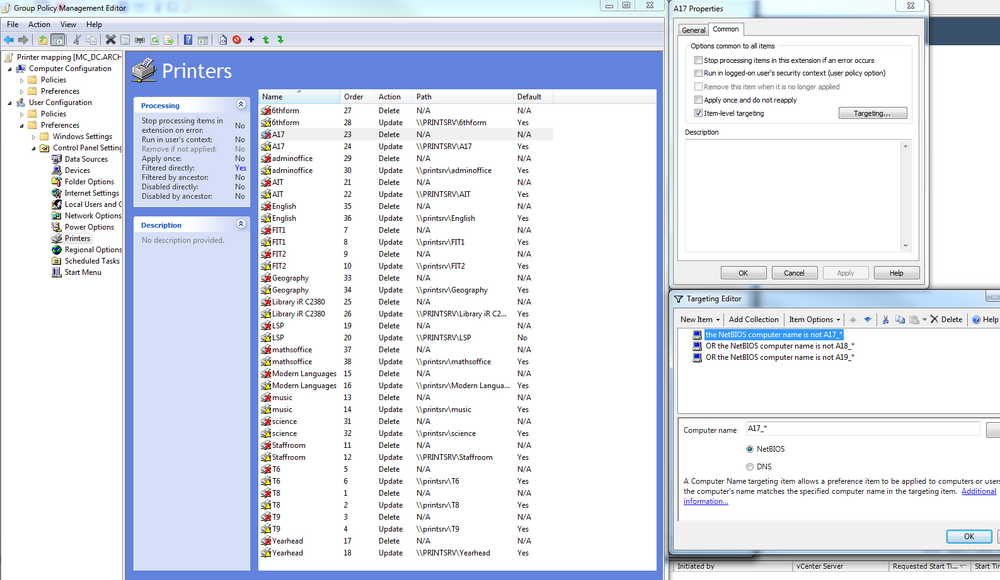Click the green Move item down arrow
Viewport: 1000px width, 580px height.
pyautogui.click(x=280, y=40)
